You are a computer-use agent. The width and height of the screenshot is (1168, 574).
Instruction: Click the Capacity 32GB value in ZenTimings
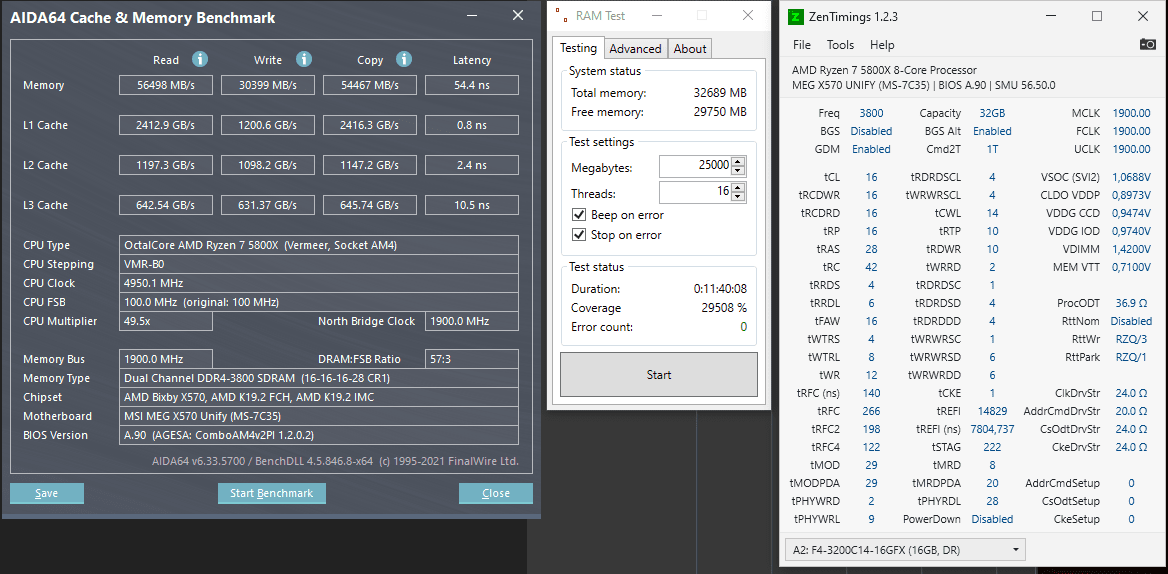[x=991, y=113]
